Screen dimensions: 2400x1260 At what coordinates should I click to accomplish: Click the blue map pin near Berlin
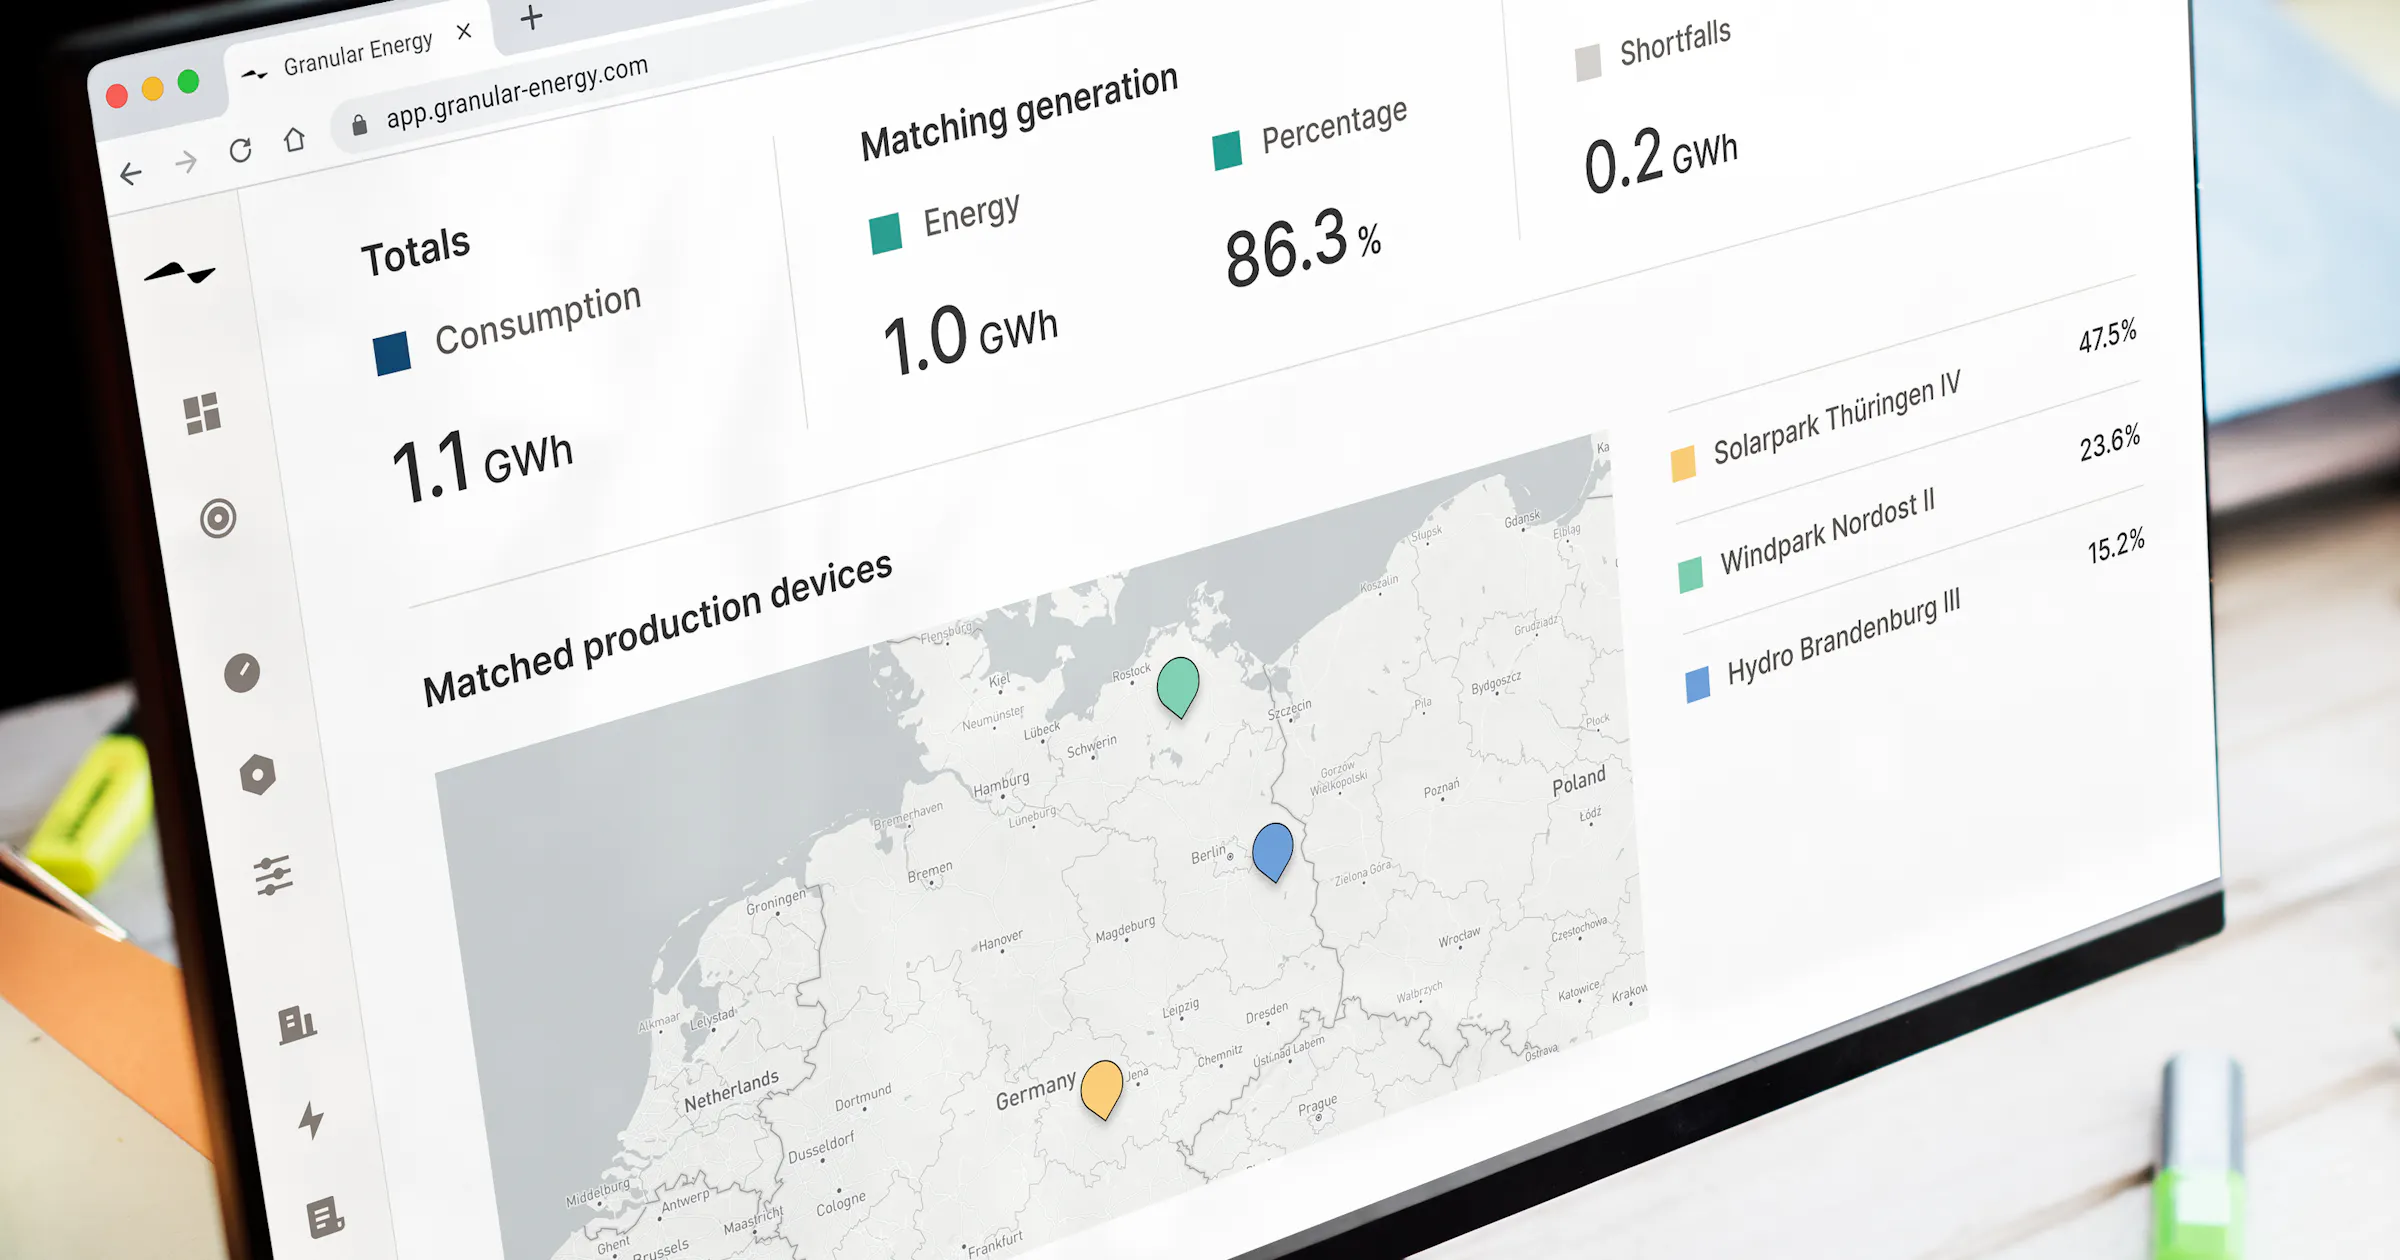coord(1272,848)
